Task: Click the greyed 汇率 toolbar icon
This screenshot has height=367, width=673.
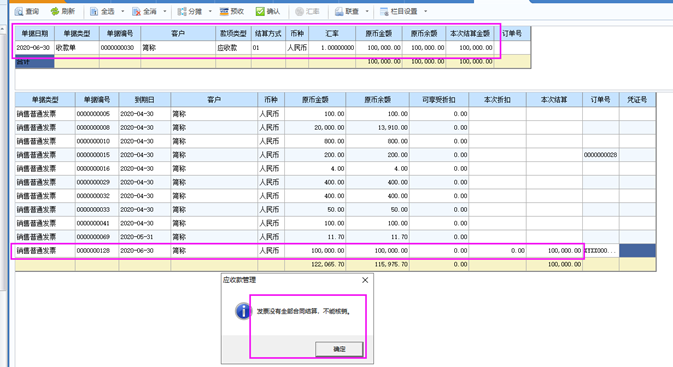Action: [300, 12]
